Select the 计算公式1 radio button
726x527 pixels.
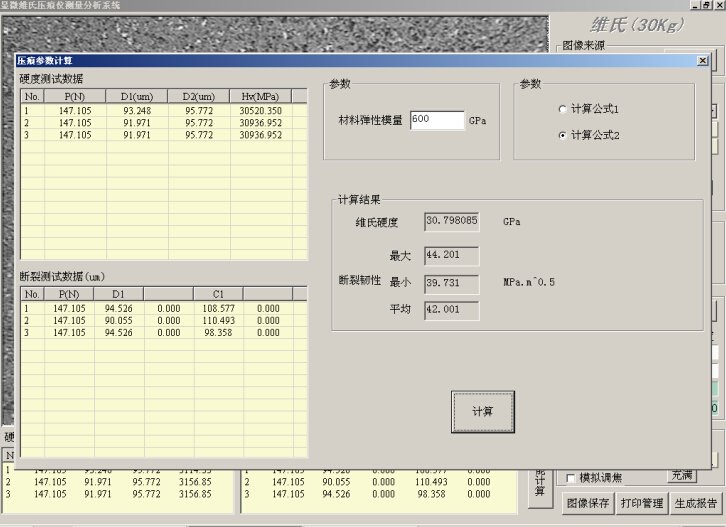click(x=562, y=109)
